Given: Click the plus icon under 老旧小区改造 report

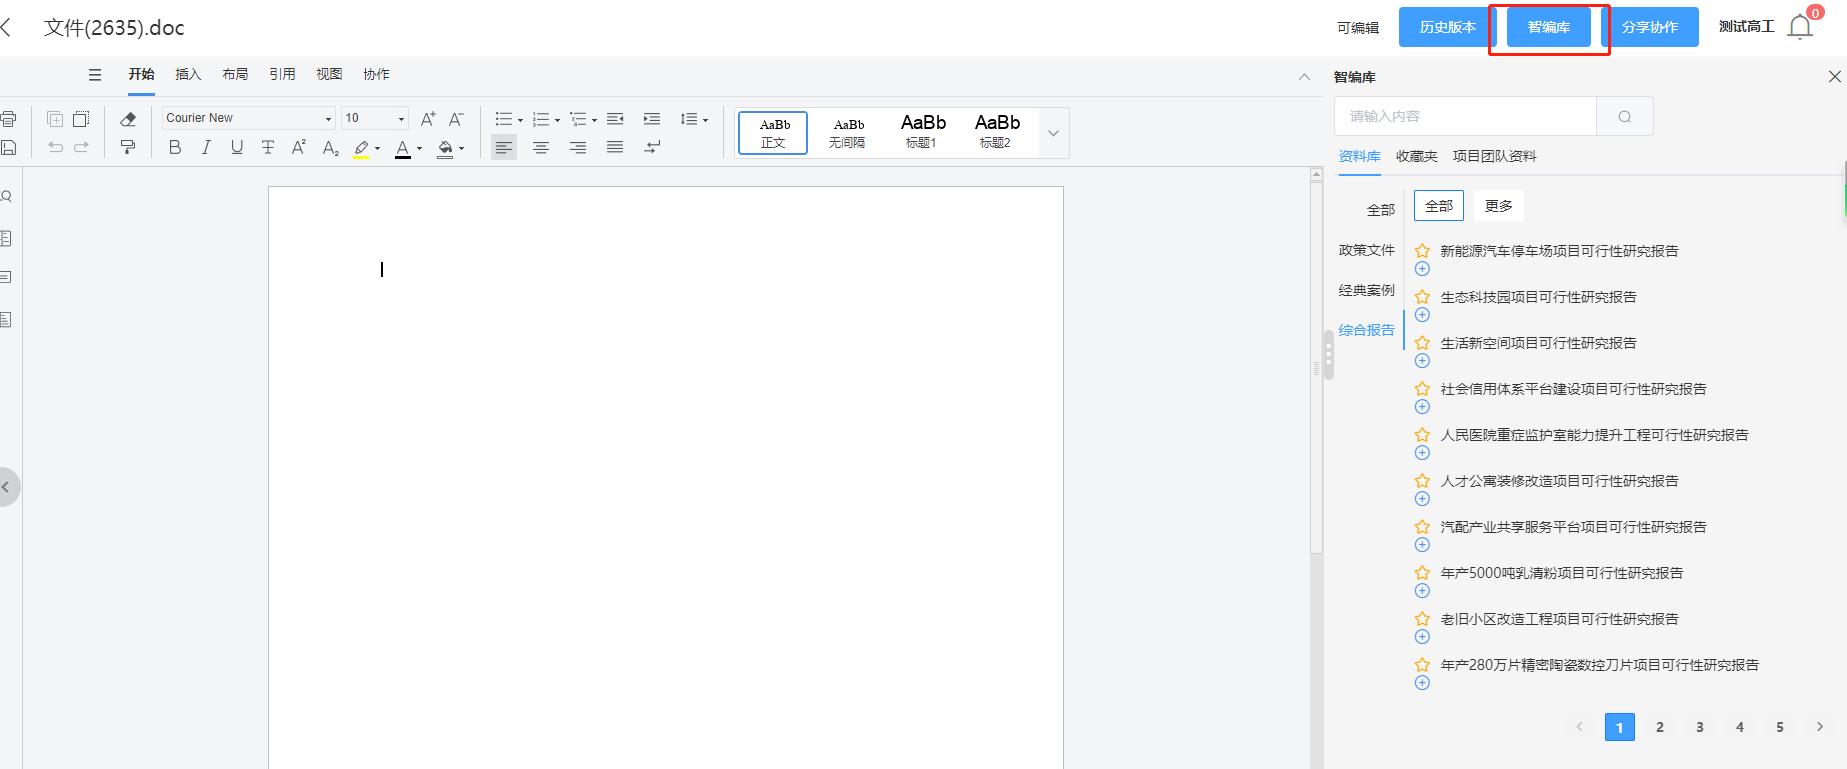Looking at the screenshot, I should (x=1422, y=637).
